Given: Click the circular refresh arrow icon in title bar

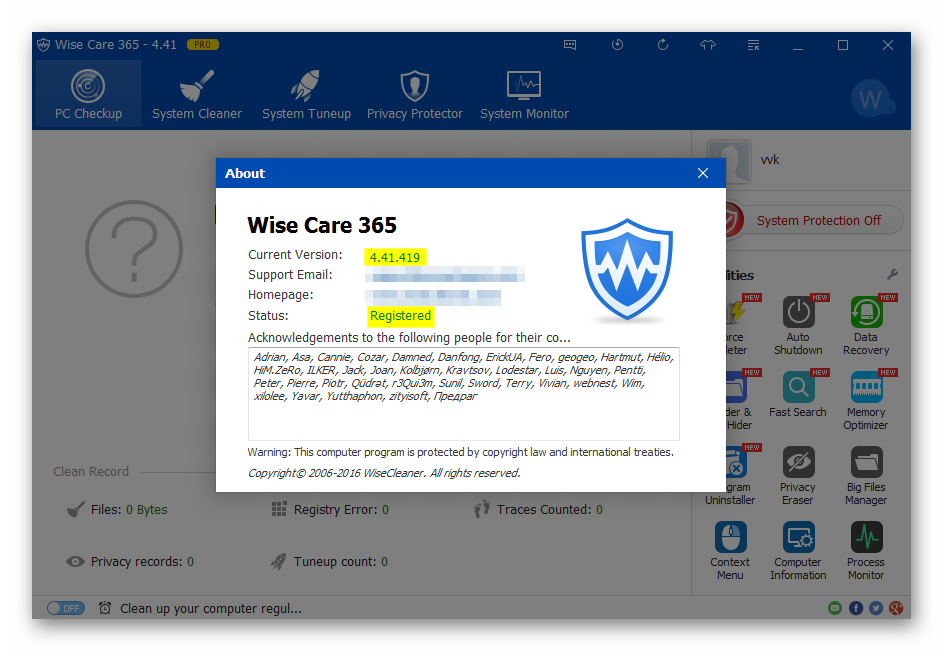Looking at the screenshot, I should [663, 45].
